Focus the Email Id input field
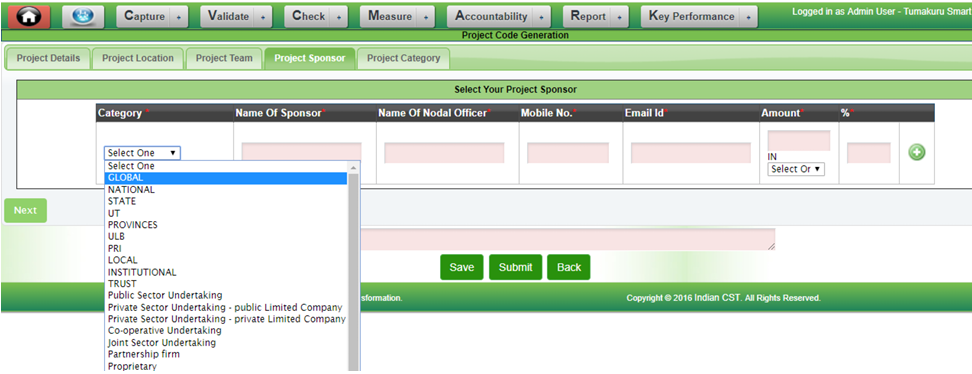 (691, 153)
